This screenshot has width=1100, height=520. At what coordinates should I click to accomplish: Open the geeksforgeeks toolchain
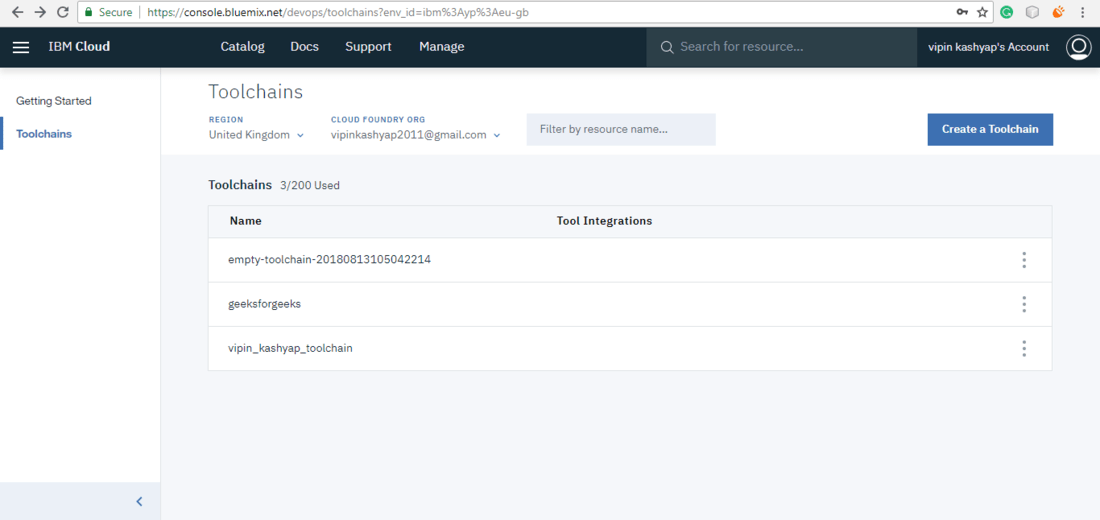point(264,304)
